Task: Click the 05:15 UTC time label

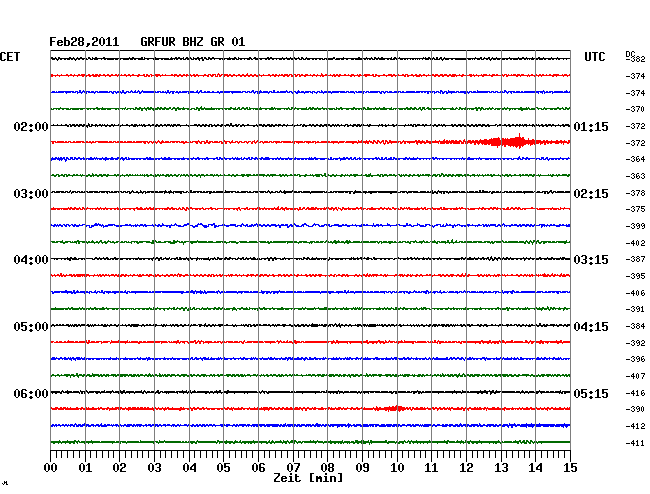Action: pos(591,393)
